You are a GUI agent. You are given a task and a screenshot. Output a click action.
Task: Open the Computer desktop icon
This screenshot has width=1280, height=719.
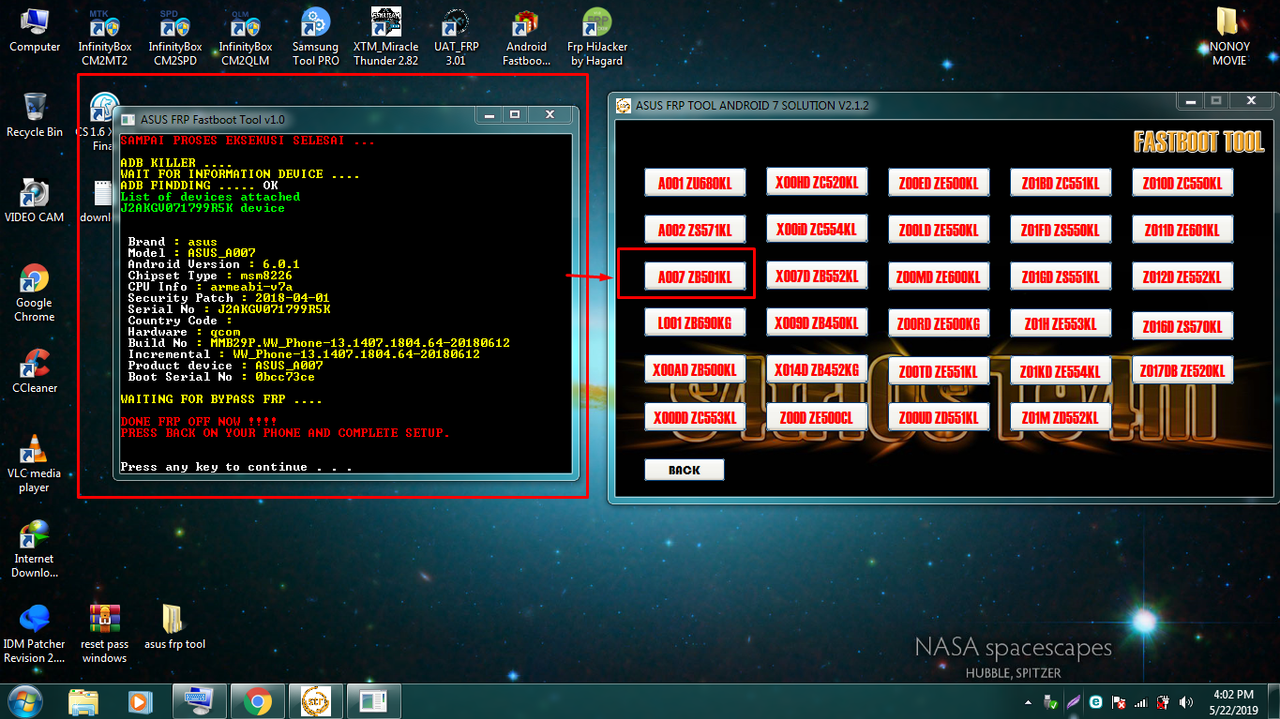click(x=35, y=30)
